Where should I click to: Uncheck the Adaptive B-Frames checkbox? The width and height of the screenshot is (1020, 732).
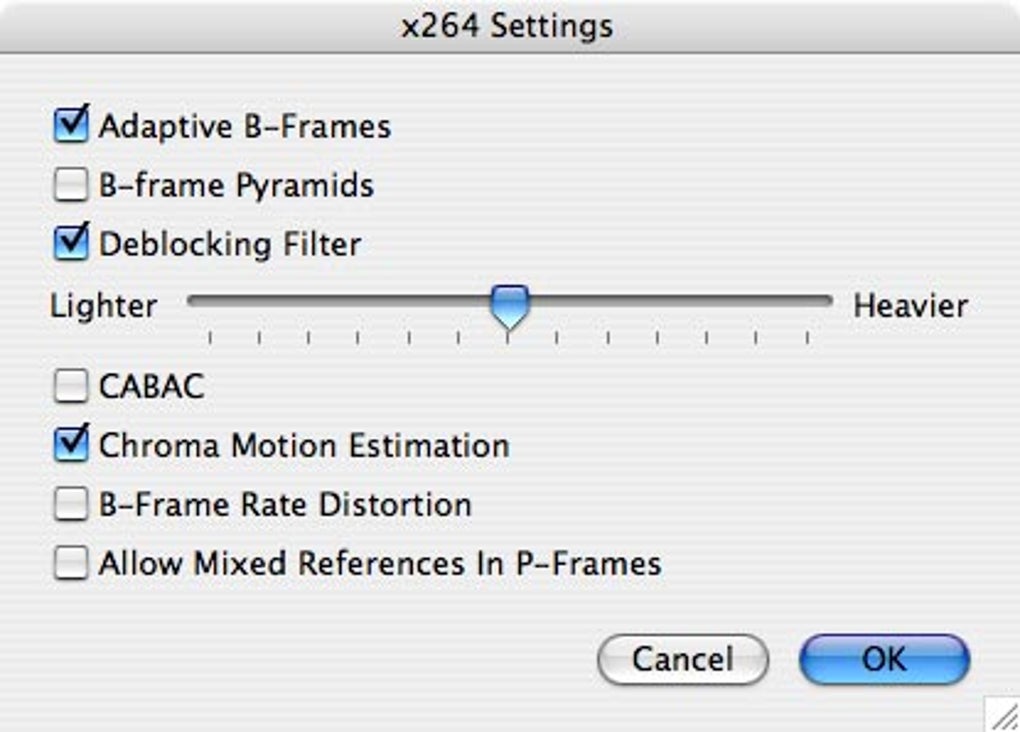pos(71,127)
